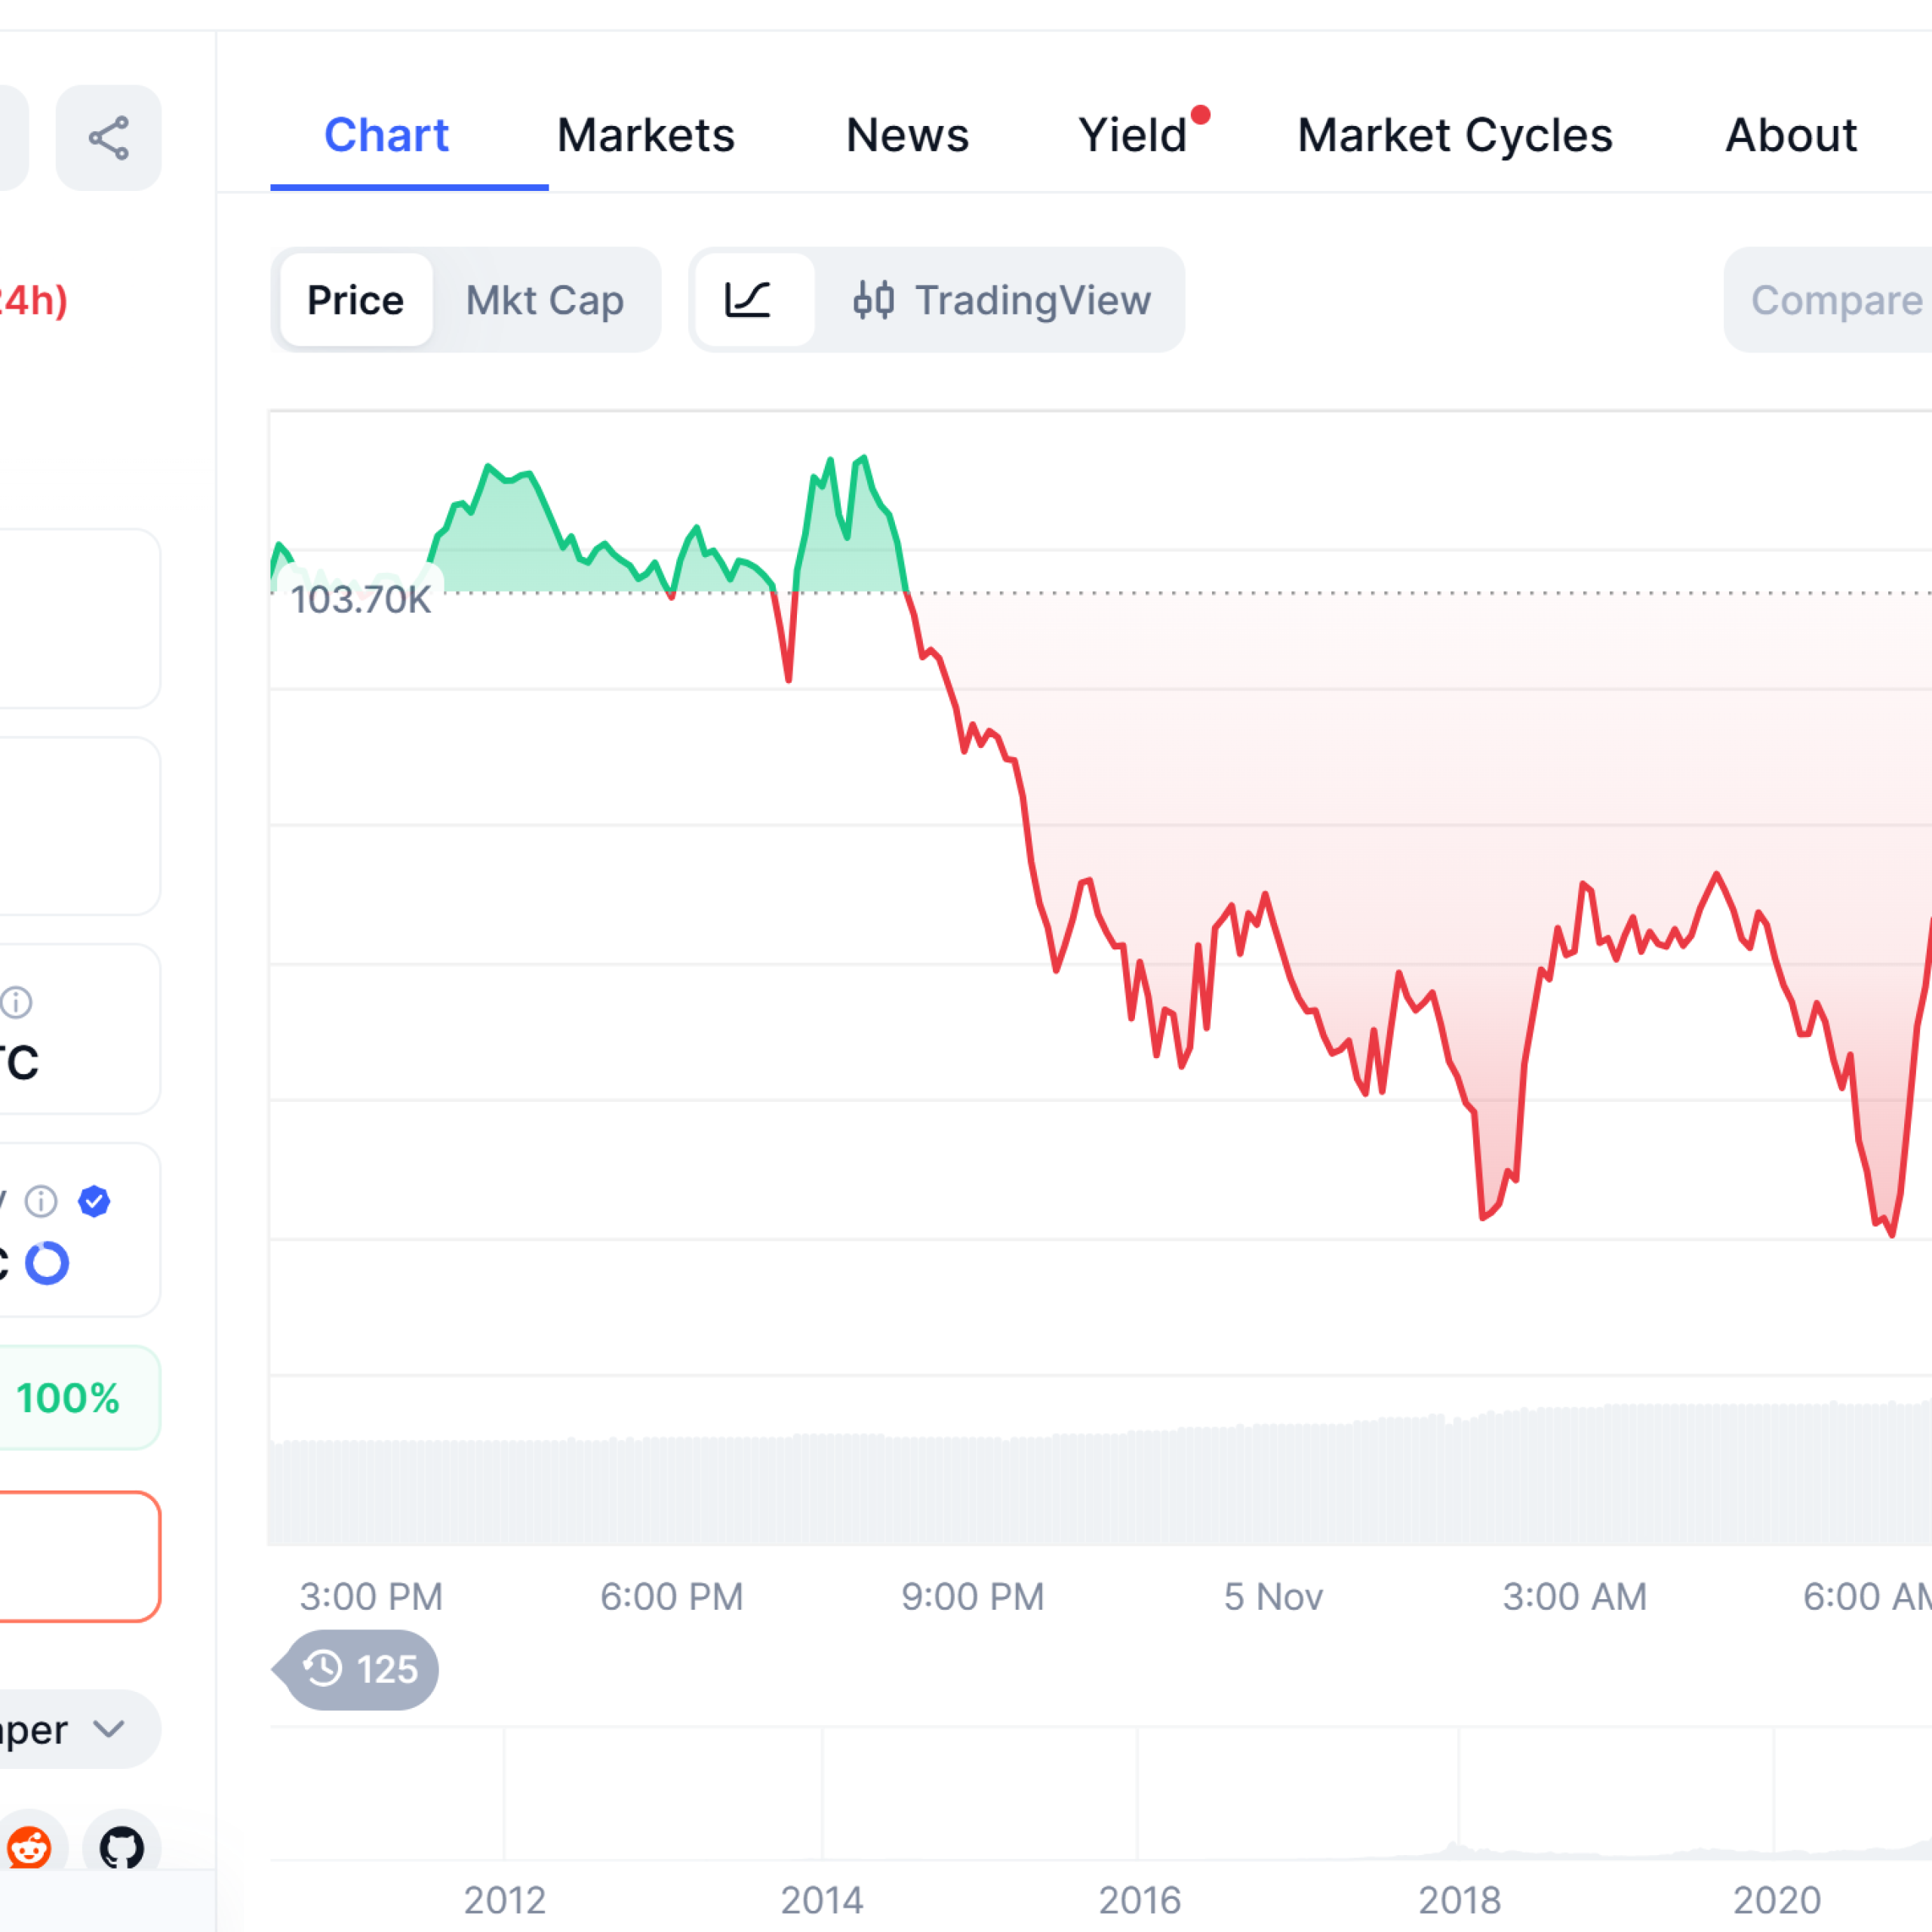This screenshot has height=1932, width=1932.
Task: Open TradingView candlestick chart
Action: click(1003, 300)
